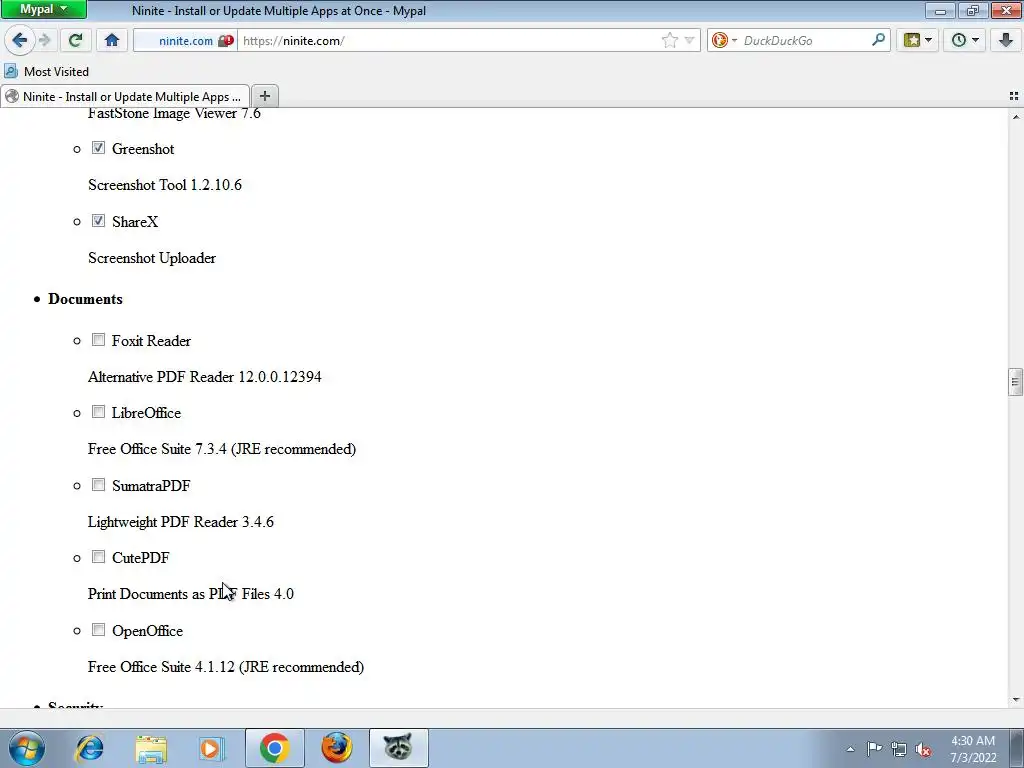Click 'Free Office Suite 7.3.4' description
This screenshot has width=1024, height=768.
[222, 449]
